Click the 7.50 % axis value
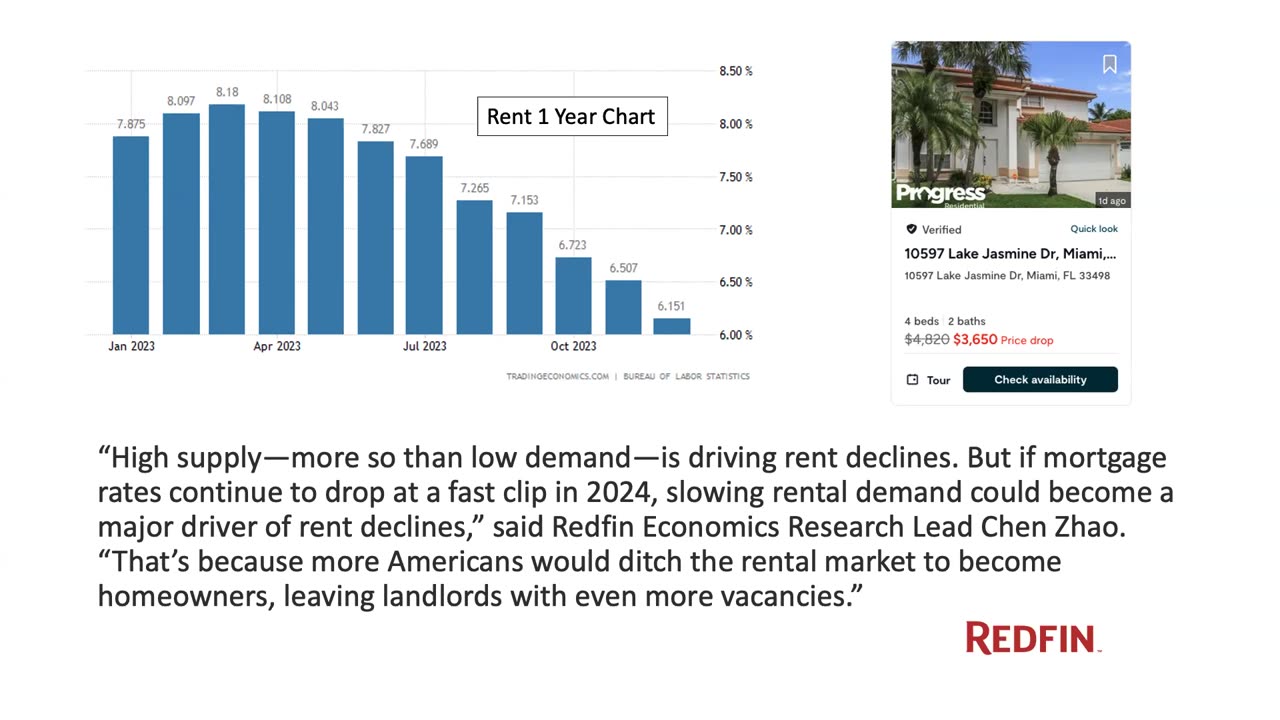 pos(736,177)
